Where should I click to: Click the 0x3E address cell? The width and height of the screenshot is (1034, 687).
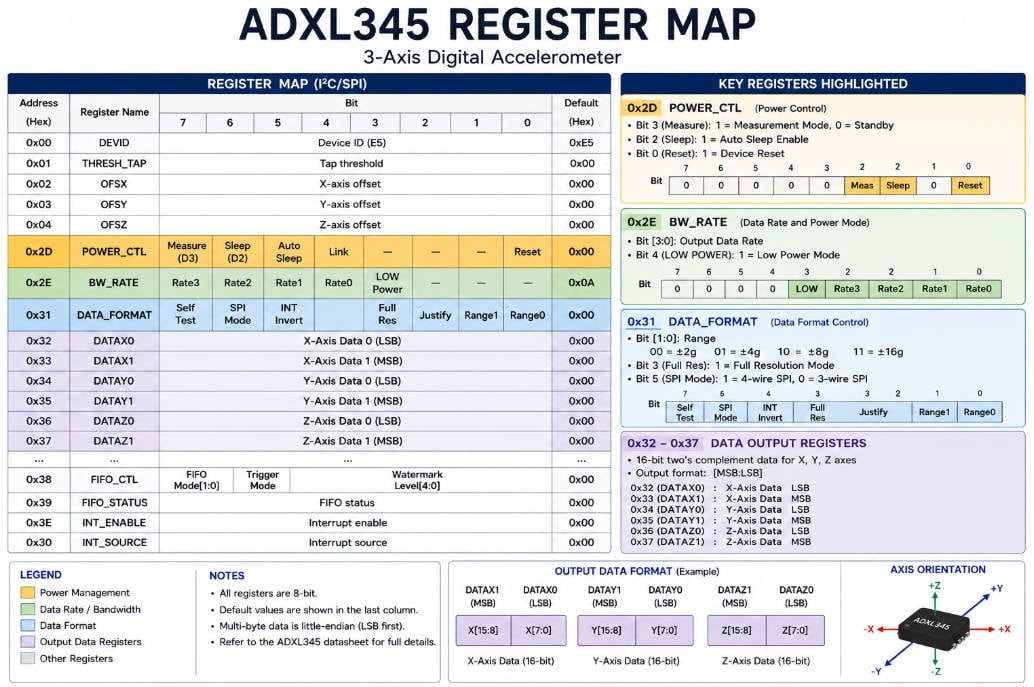click(x=38, y=522)
